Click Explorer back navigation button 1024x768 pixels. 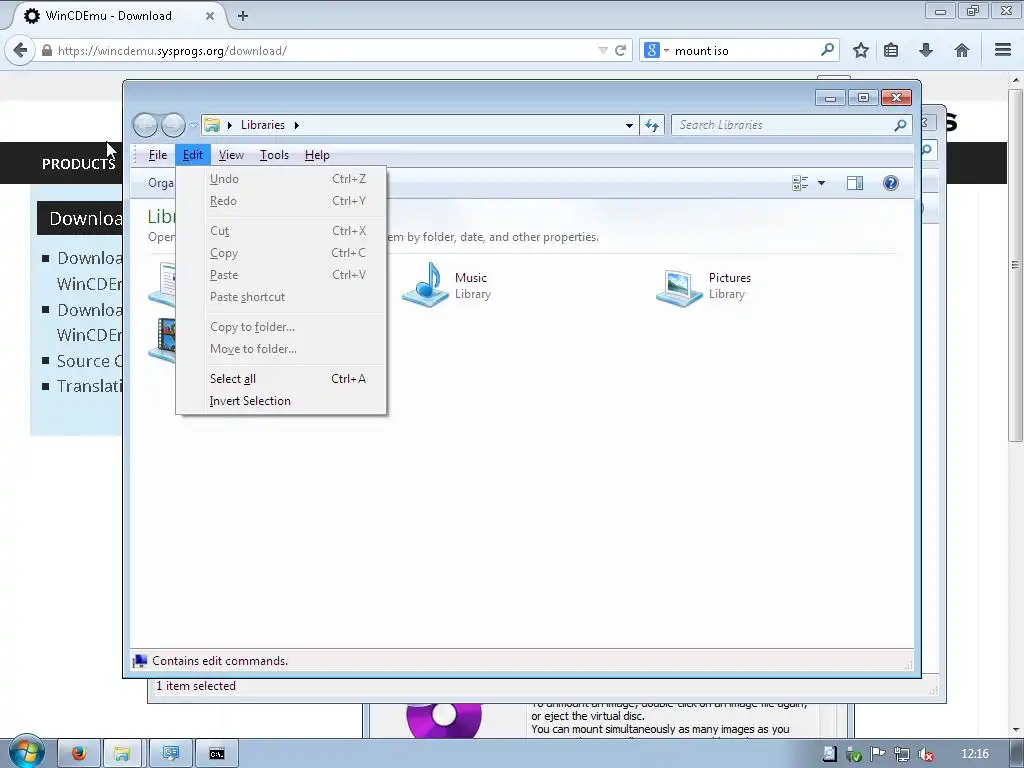coord(145,125)
